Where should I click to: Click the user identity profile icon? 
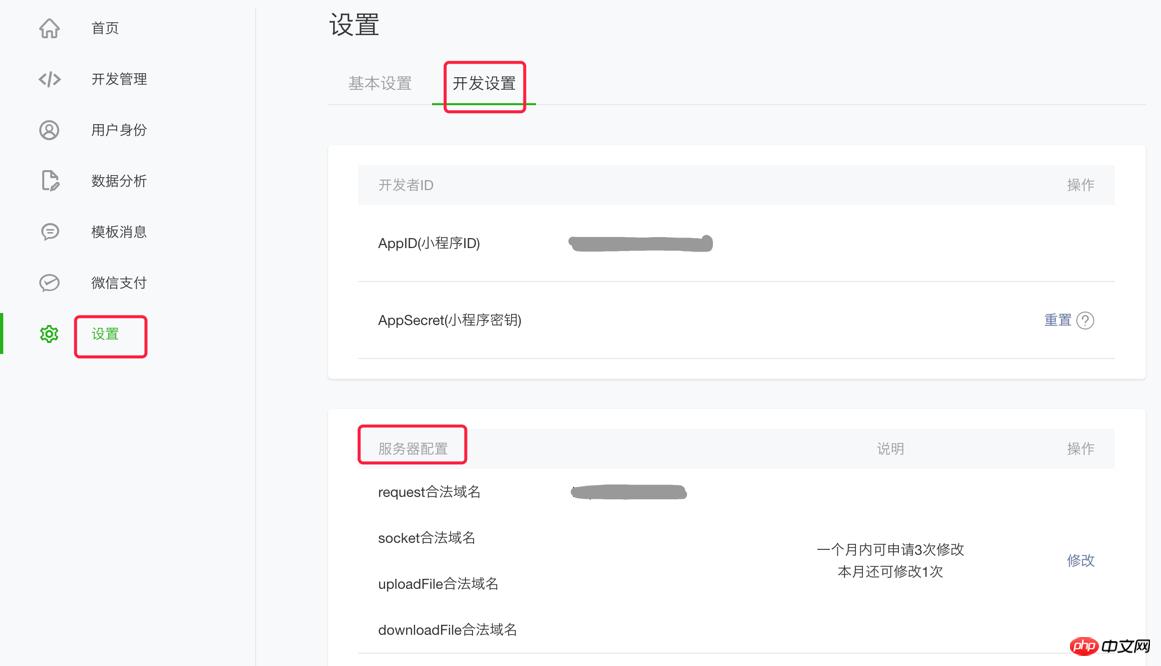(x=49, y=130)
